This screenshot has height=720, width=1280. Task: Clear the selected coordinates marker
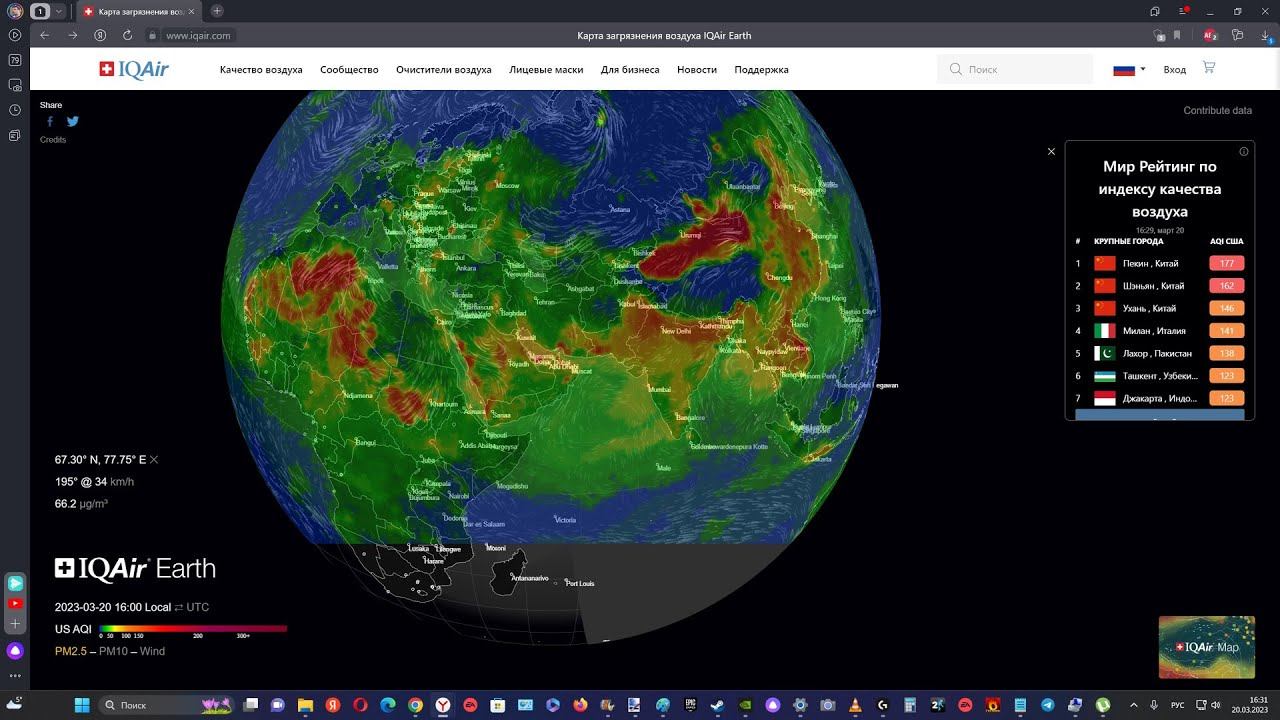point(154,460)
